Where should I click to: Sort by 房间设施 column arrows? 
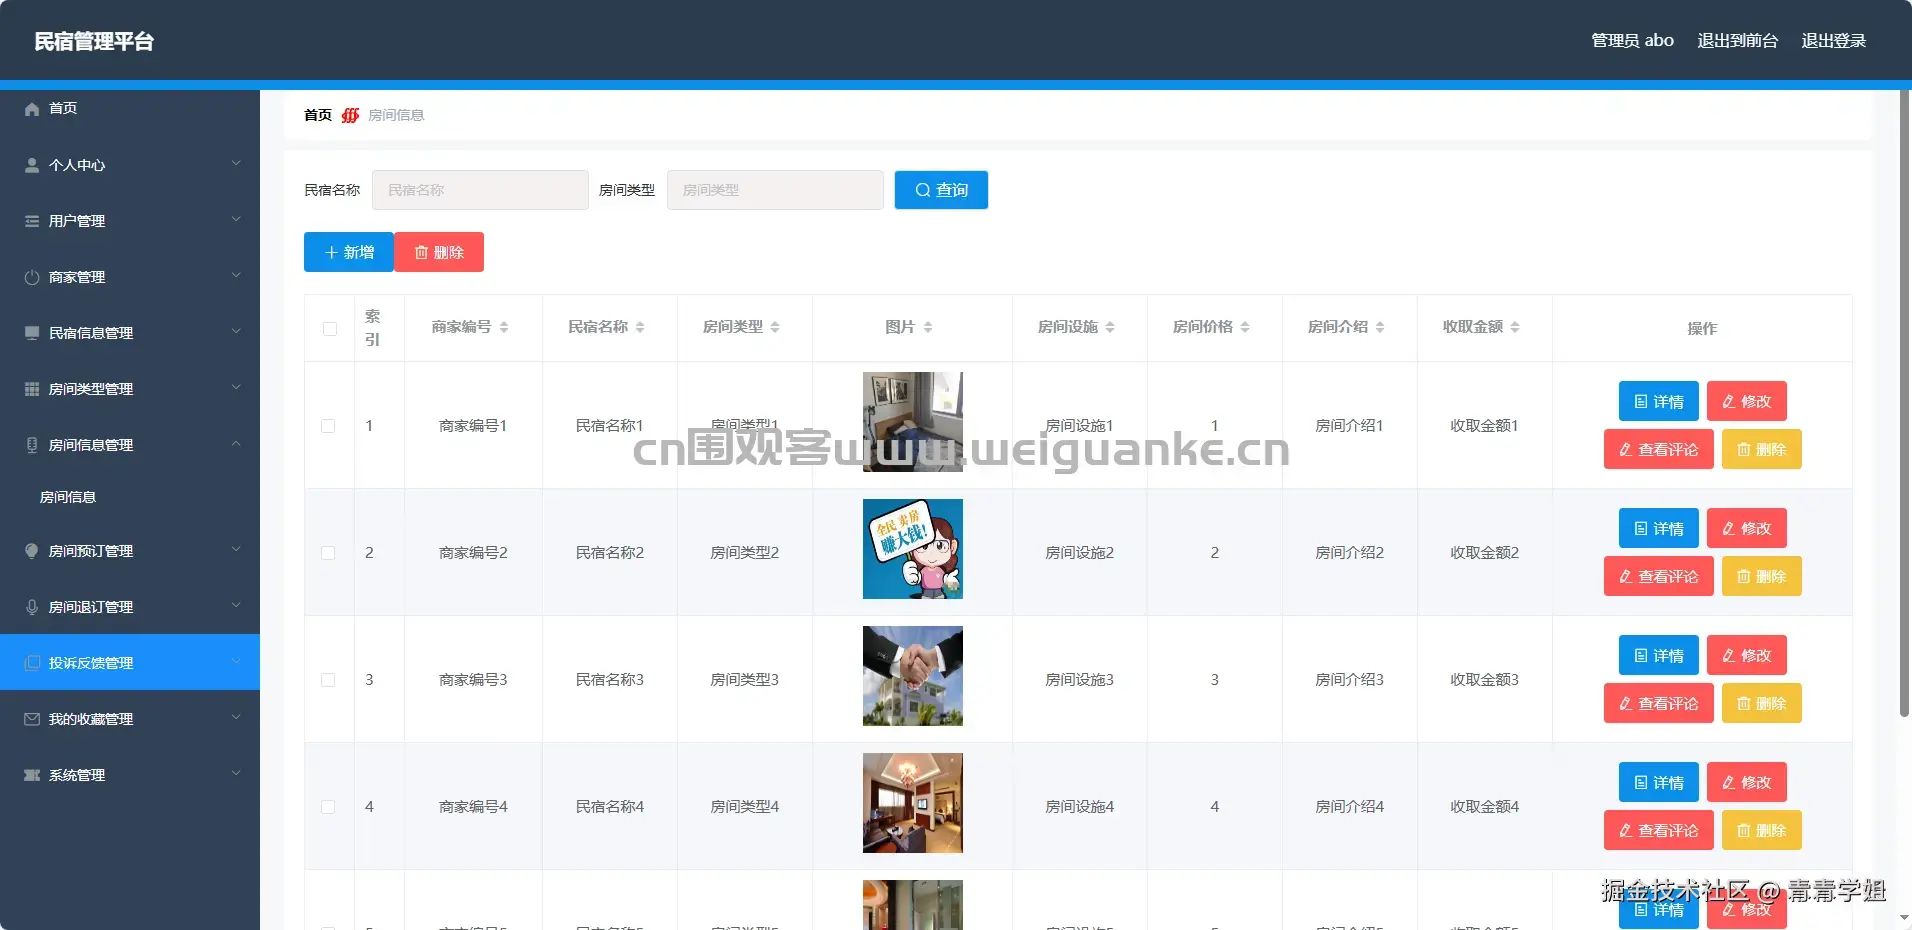tap(1110, 327)
